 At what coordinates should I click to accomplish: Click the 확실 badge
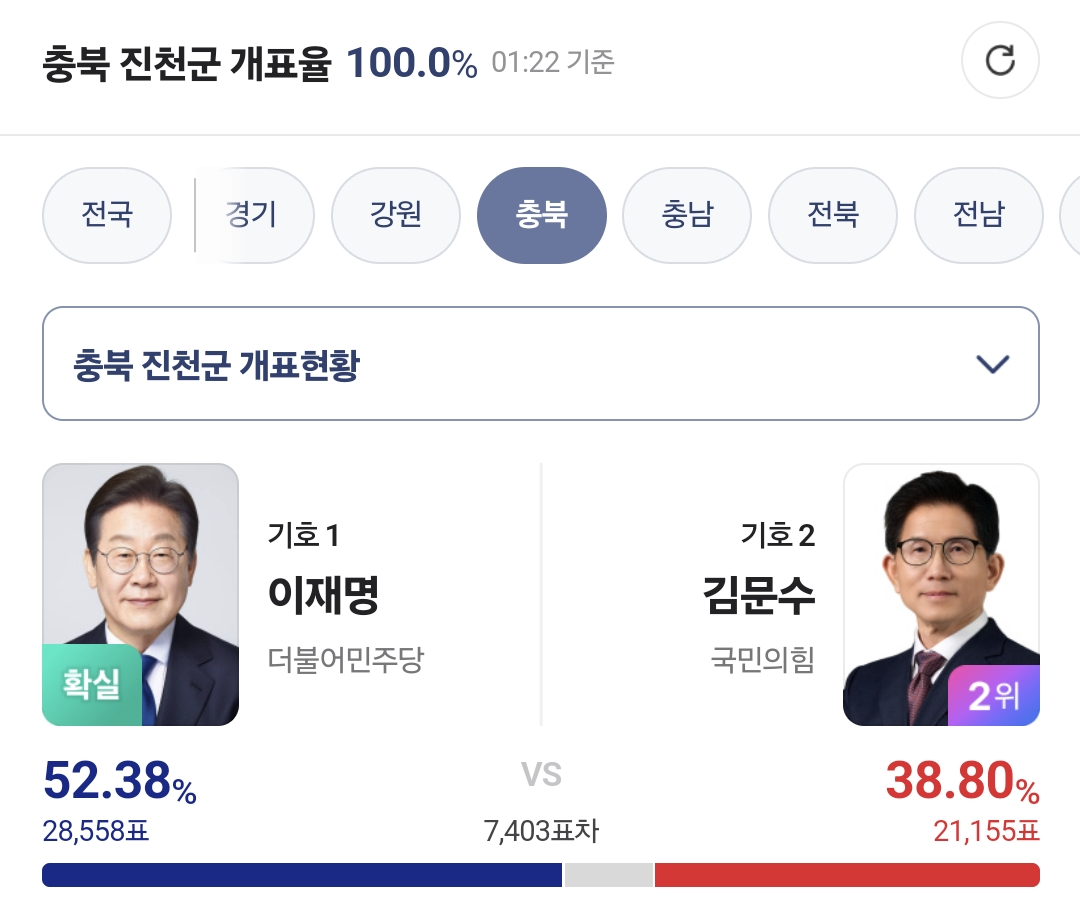(92, 685)
